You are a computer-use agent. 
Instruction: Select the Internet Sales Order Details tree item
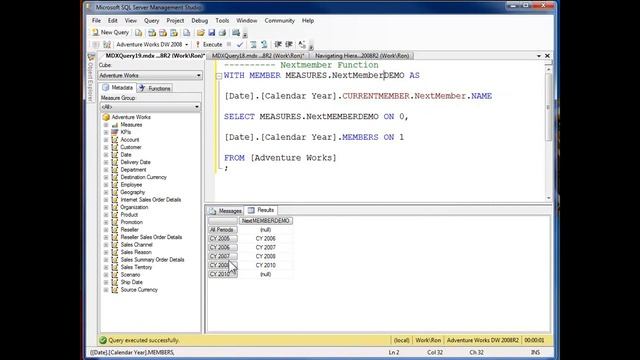151,200
